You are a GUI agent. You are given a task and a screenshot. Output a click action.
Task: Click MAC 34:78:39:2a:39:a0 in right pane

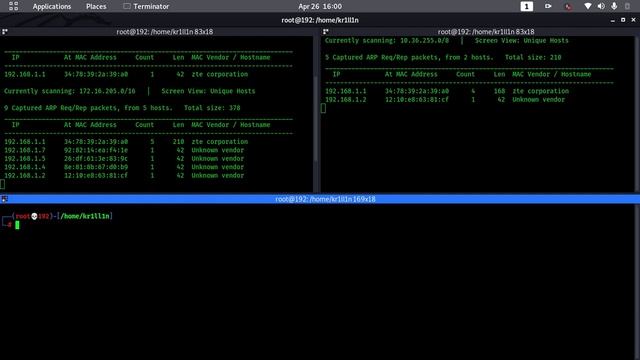pyautogui.click(x=417, y=91)
